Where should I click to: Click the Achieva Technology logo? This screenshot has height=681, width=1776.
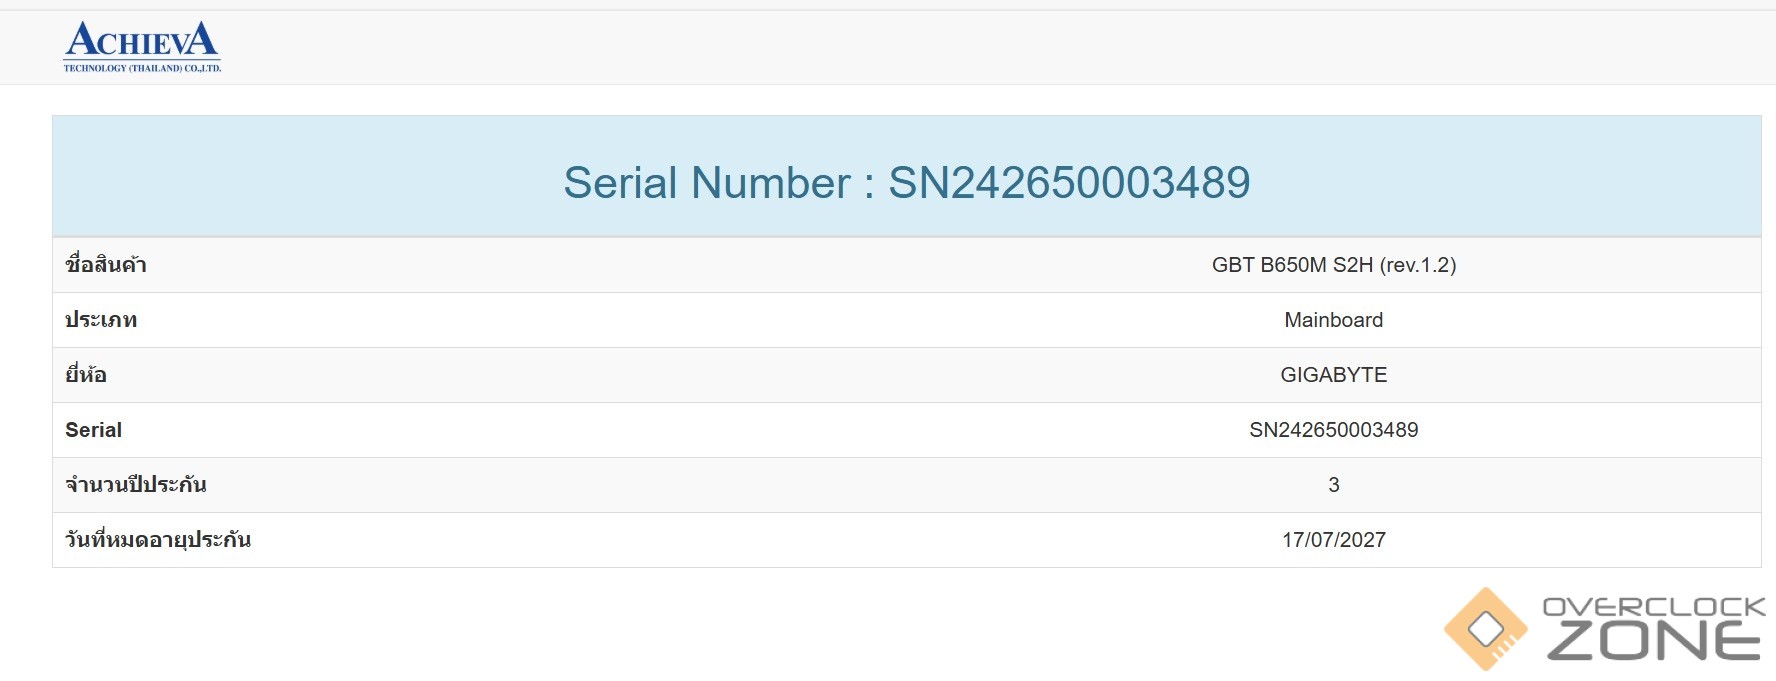(x=142, y=47)
